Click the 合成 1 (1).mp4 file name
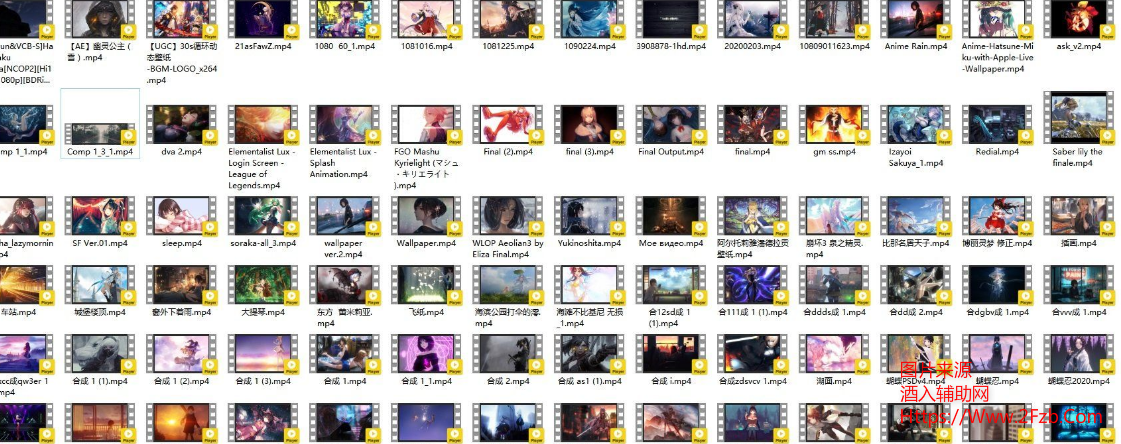The image size is (1121, 444). [100, 381]
